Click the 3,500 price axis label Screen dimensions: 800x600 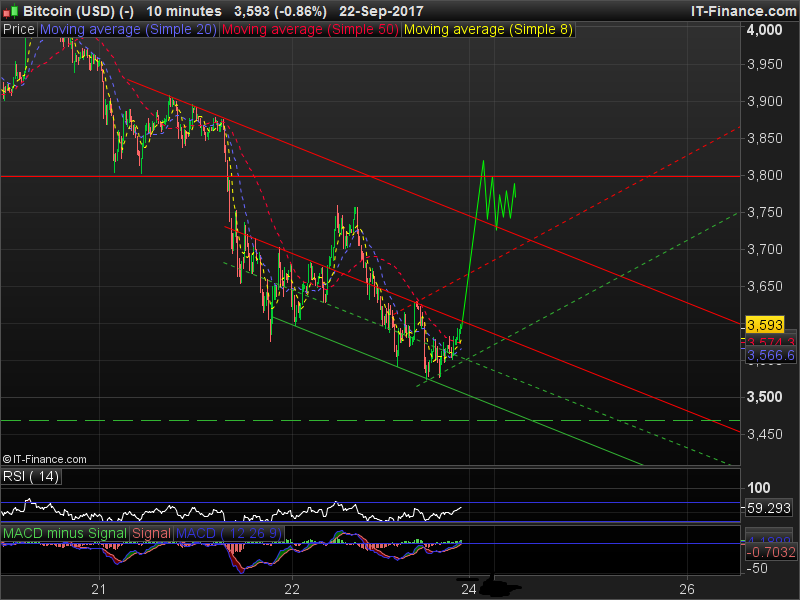point(764,397)
